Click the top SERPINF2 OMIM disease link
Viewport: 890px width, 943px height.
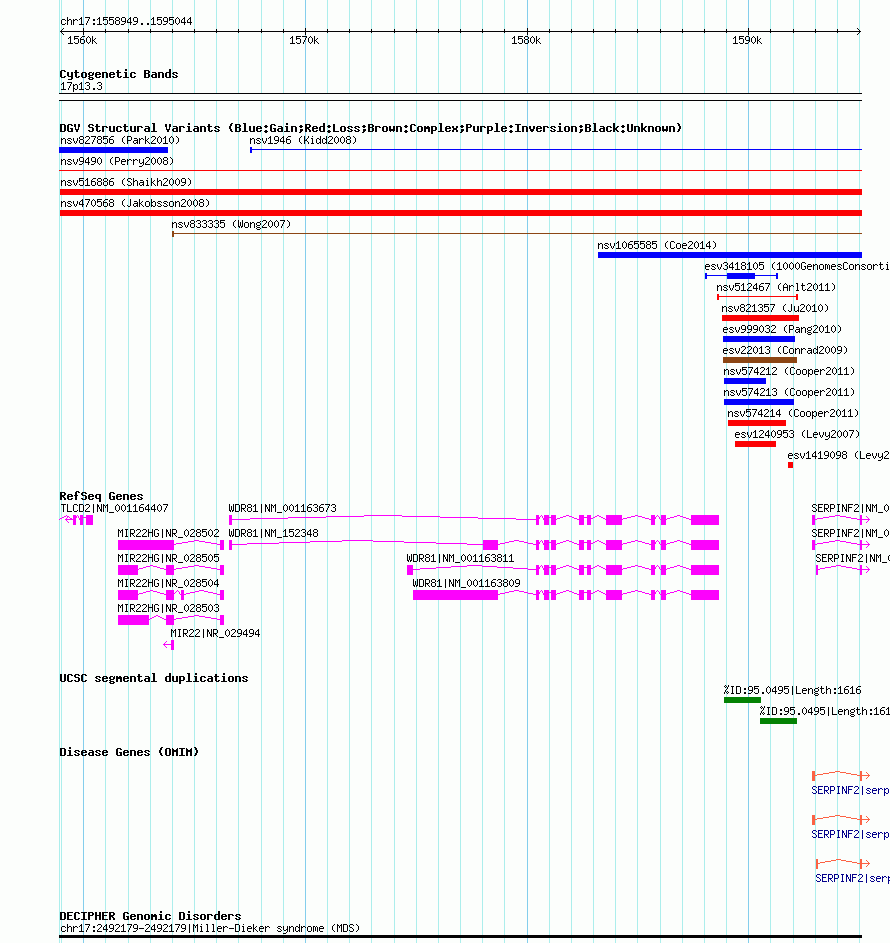850,790
